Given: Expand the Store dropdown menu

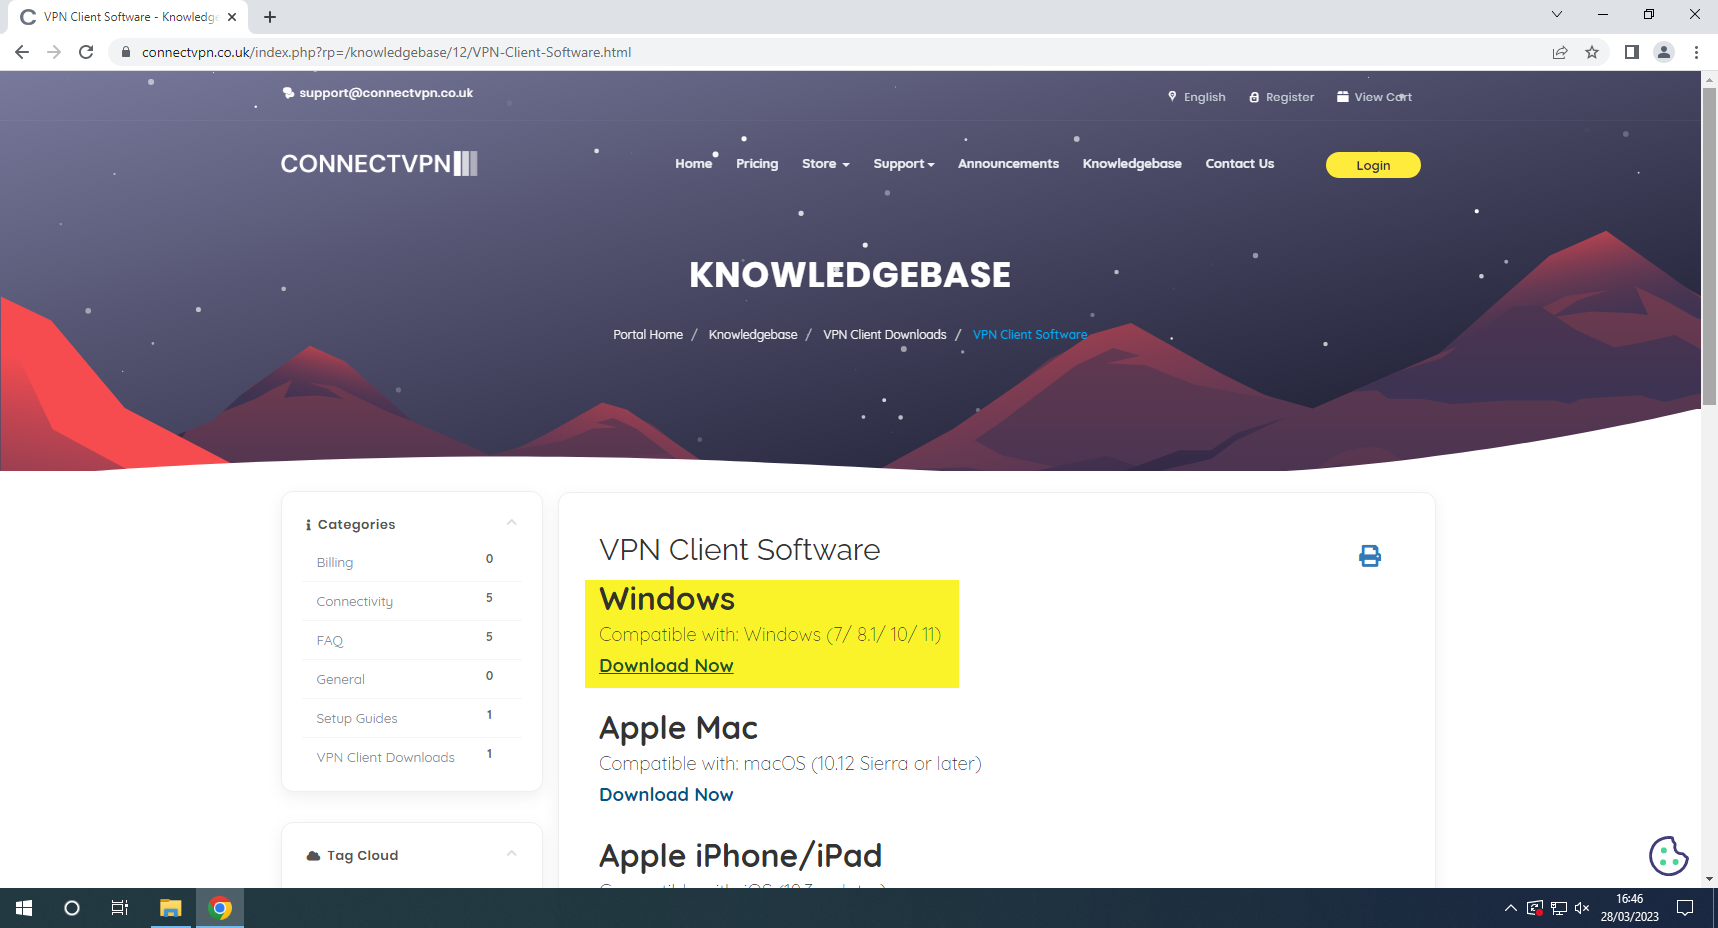Looking at the screenshot, I should [825, 164].
